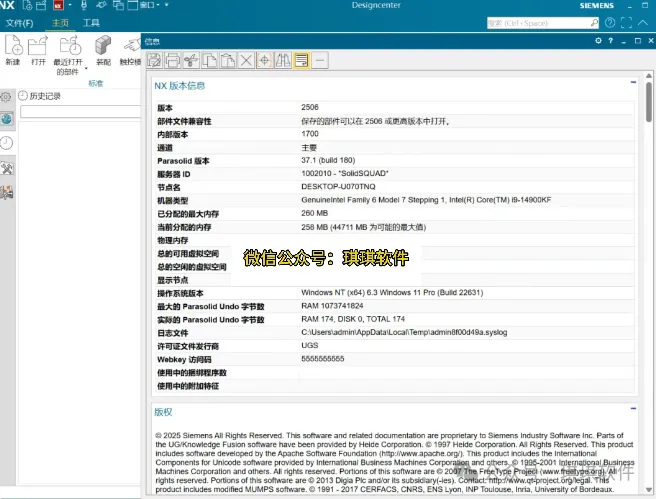Click the 装配 assembly ribbon button
Screen dimensions: 656x499
coord(103,50)
